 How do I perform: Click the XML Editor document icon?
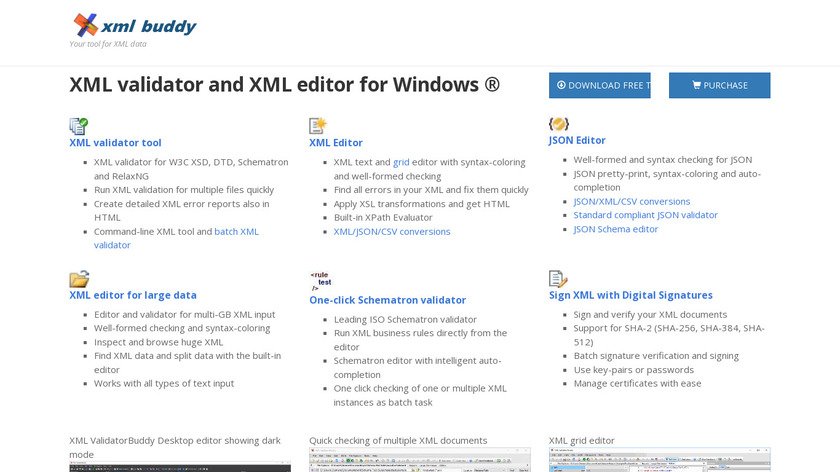[x=318, y=126]
